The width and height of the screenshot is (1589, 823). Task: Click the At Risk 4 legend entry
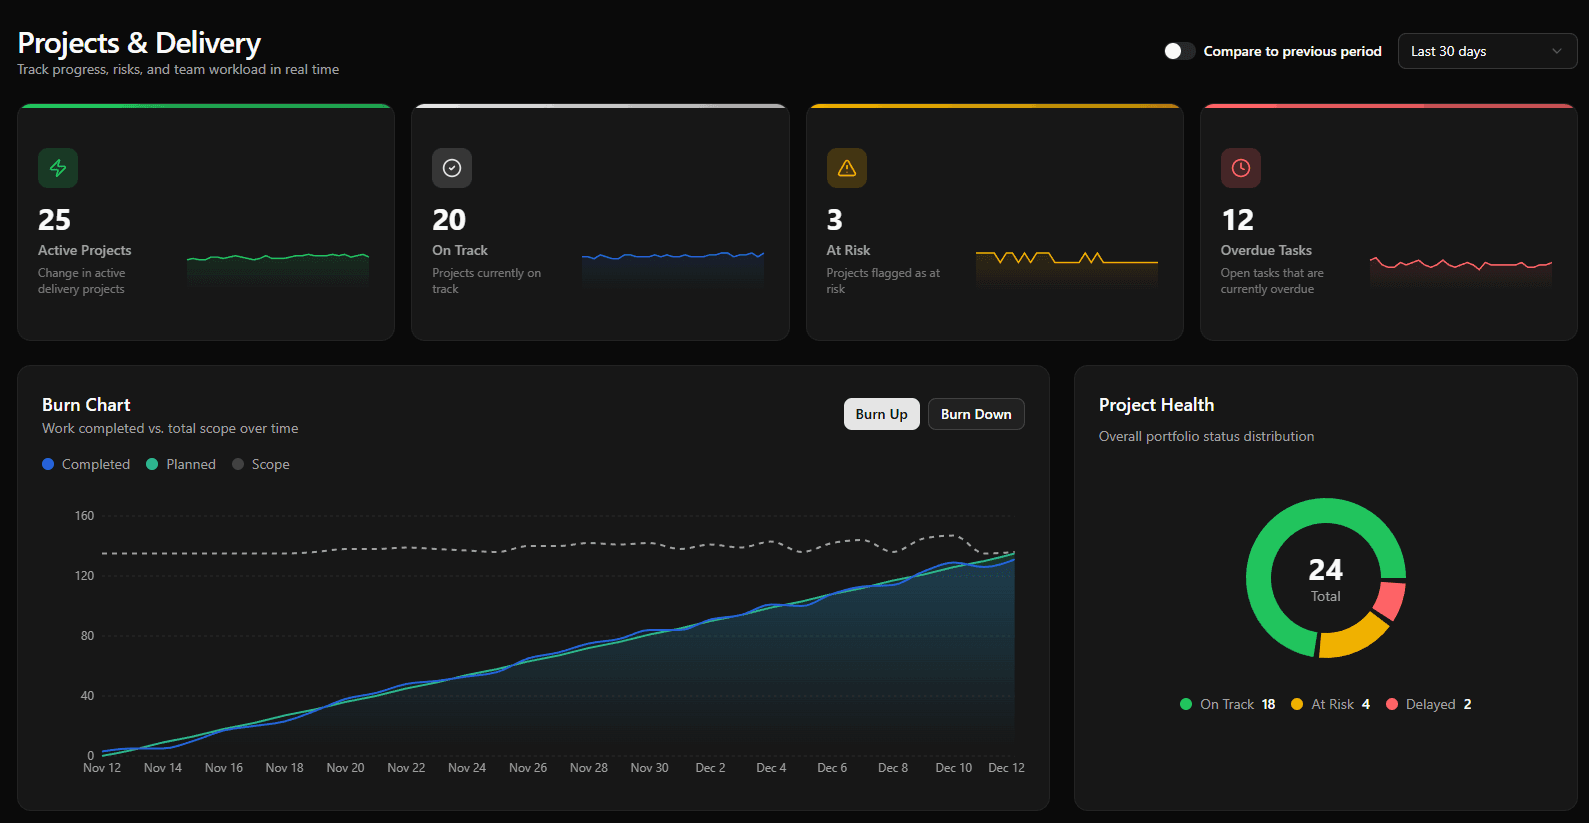1331,704
